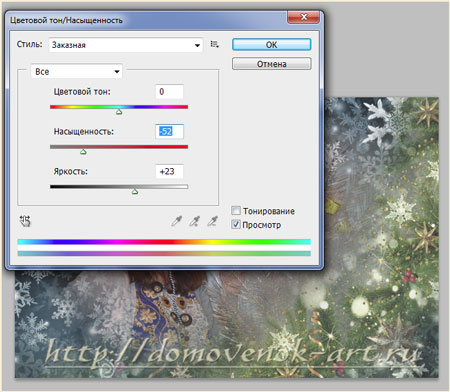Click the Цветовой тон value field
This screenshot has width=450, height=392.
tap(169, 92)
